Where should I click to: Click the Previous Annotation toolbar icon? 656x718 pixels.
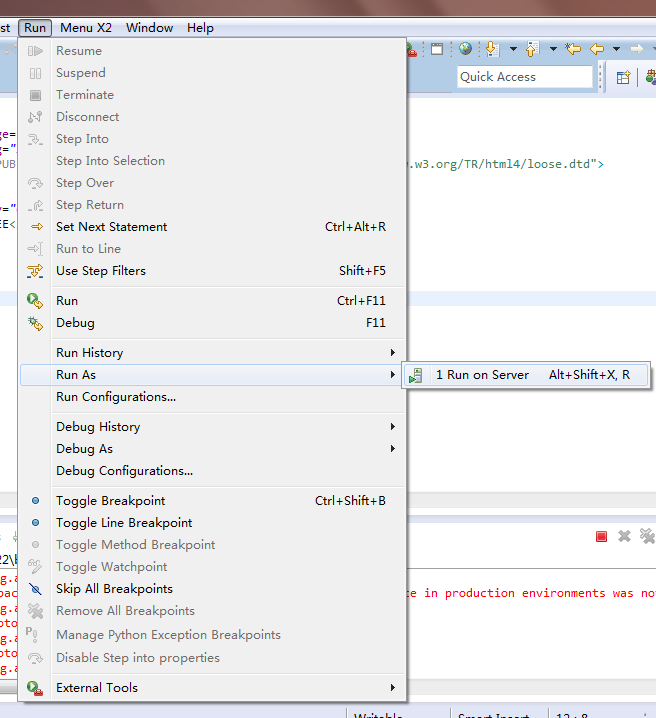[x=532, y=48]
